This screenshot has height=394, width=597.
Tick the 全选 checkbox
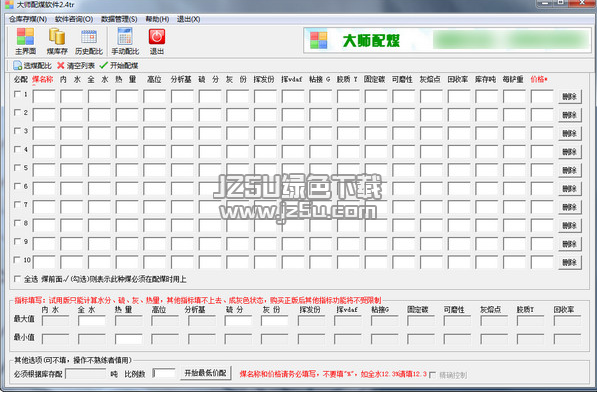(x=17, y=279)
